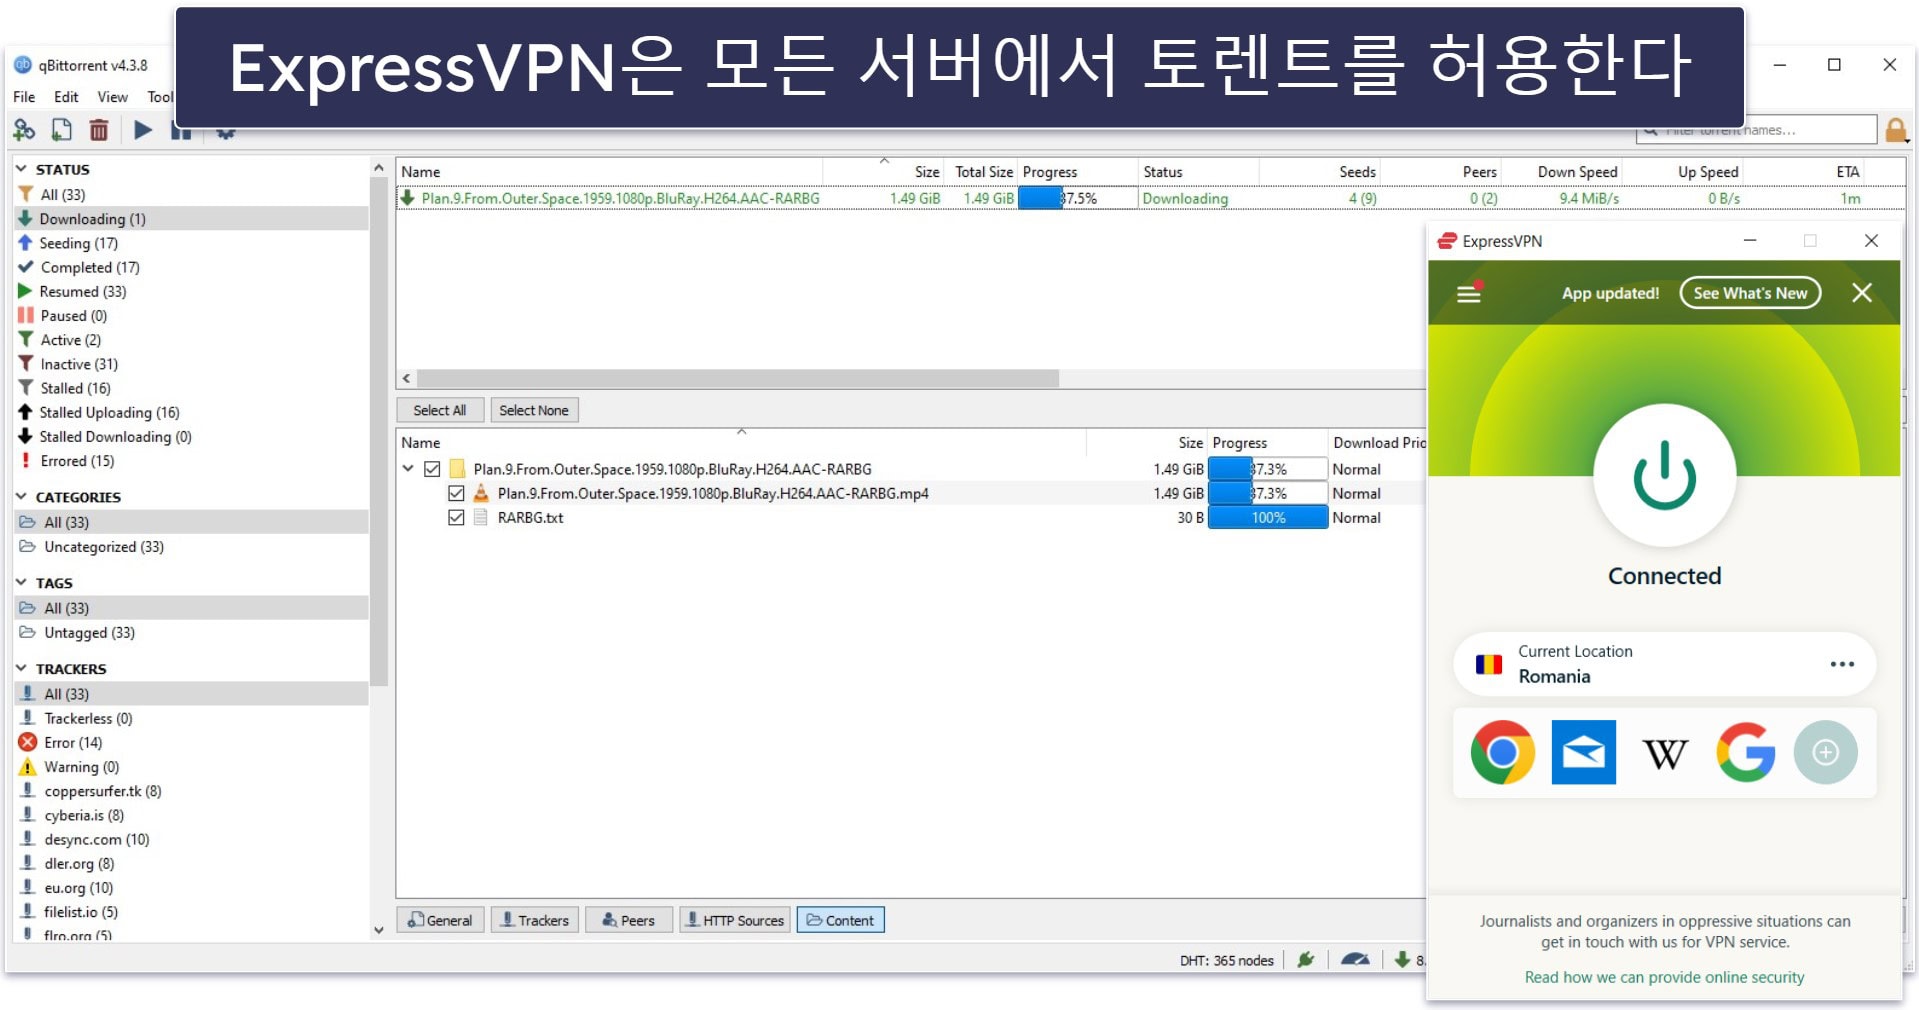The width and height of the screenshot is (1919, 1010).
Task: Click the .mp4 file 37.3% progress bar
Action: tap(1268, 493)
